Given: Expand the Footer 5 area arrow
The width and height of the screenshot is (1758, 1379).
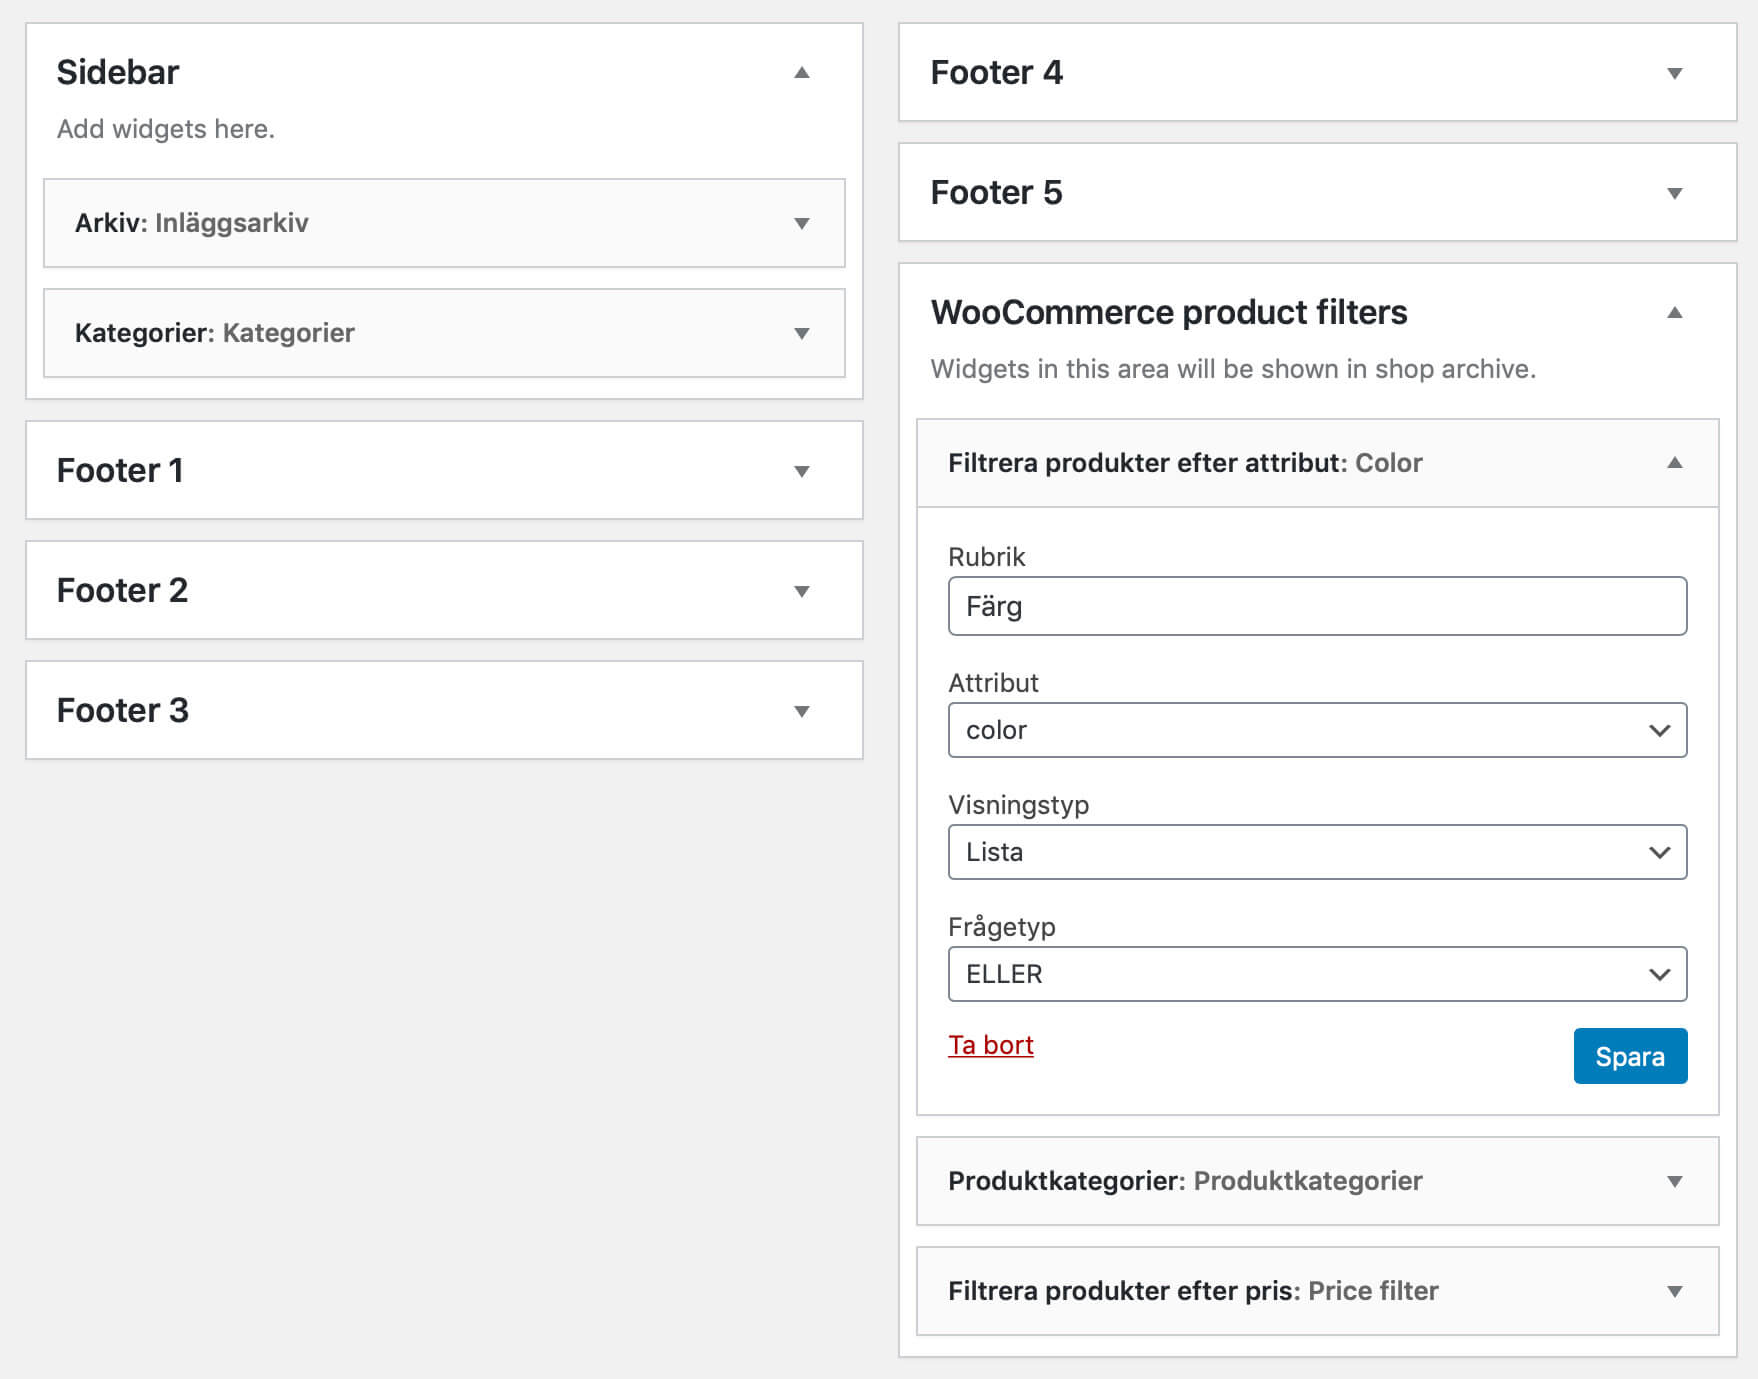Looking at the screenshot, I should (1674, 193).
